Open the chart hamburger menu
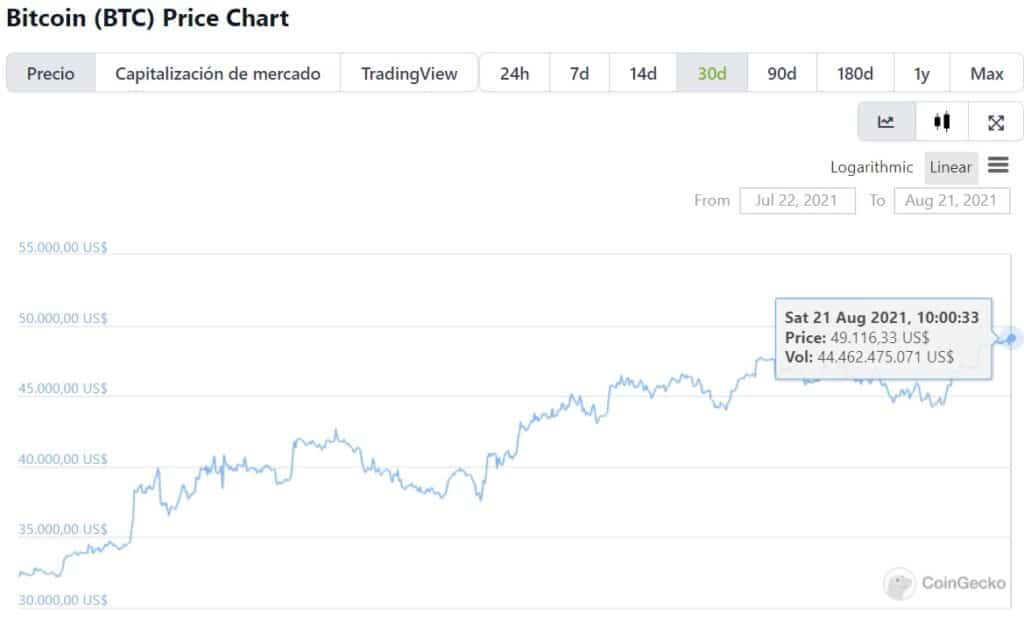1024x625 pixels. [x=998, y=165]
